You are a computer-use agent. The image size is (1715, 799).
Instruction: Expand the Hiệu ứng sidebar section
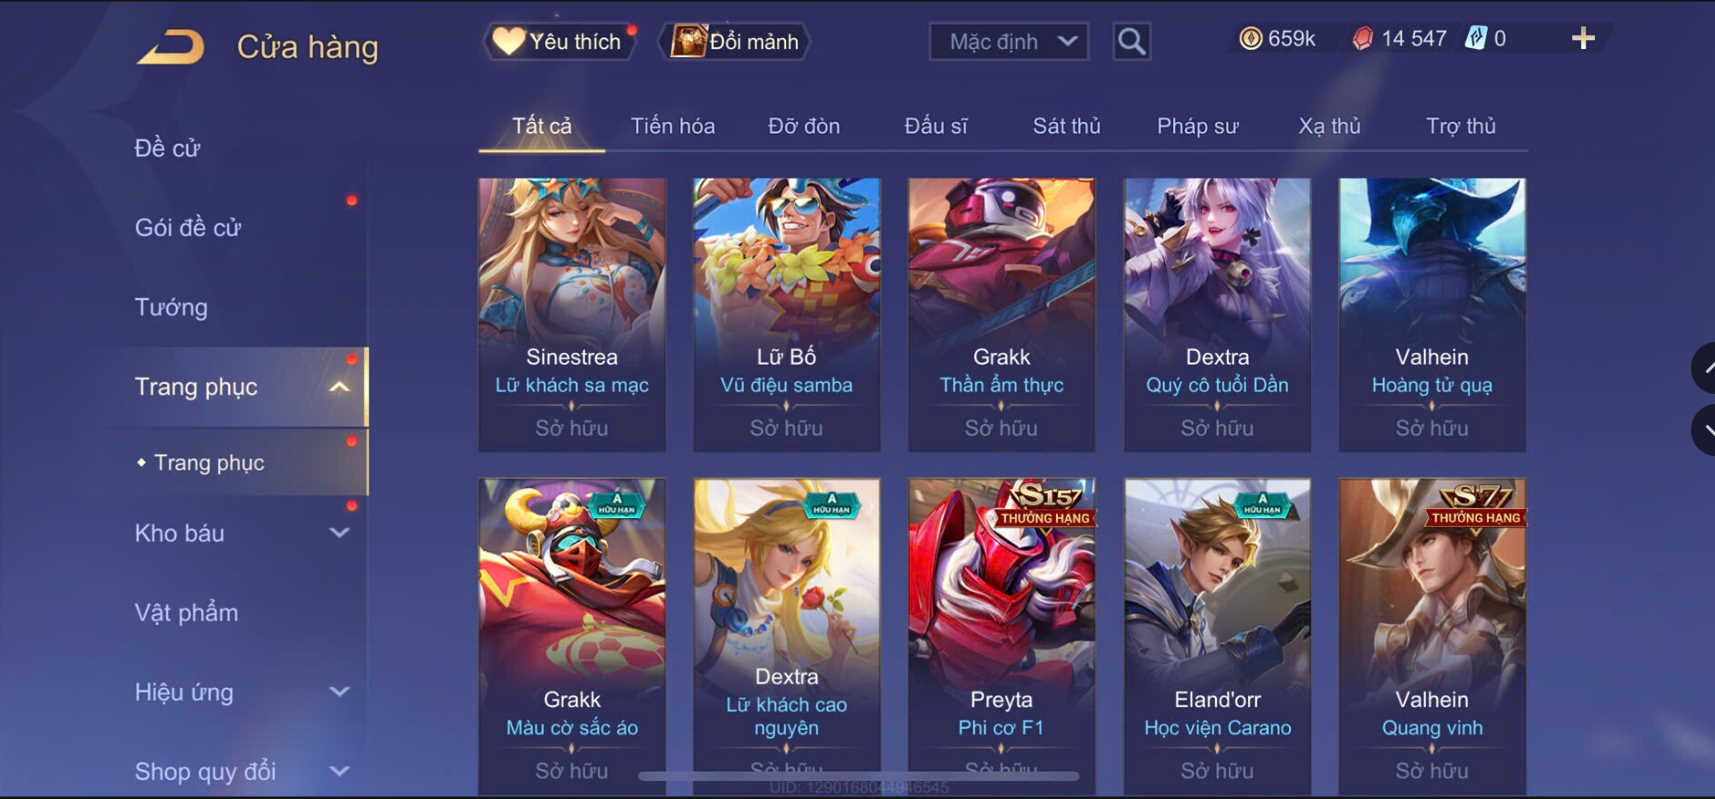(340, 692)
